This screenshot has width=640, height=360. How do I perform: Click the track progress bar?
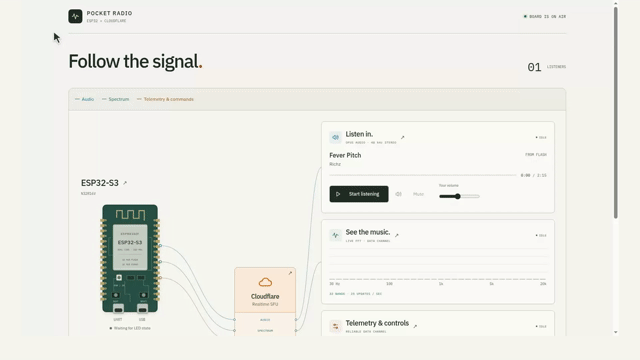tap(423, 176)
